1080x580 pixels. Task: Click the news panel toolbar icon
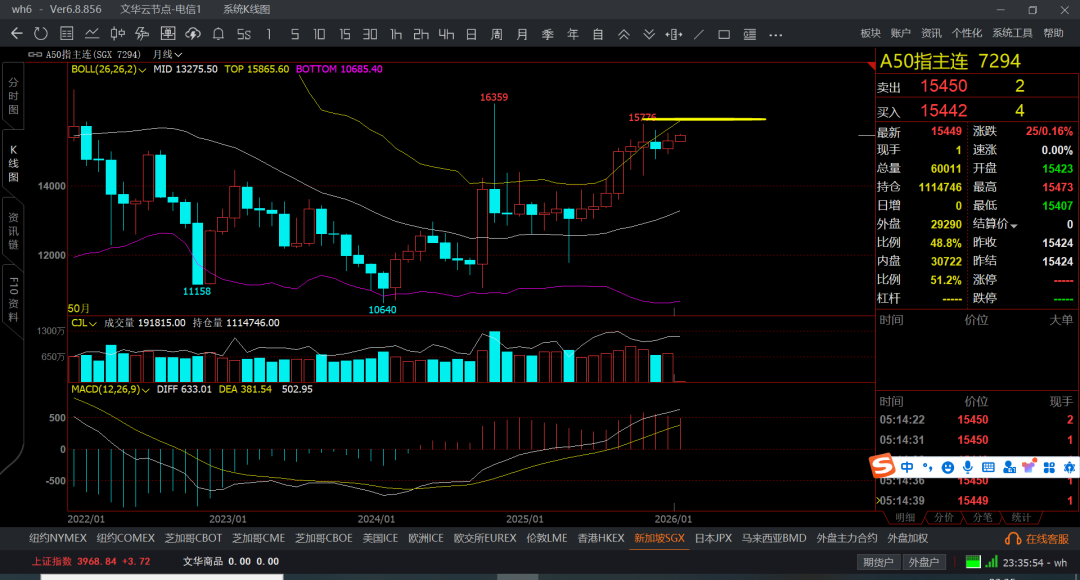click(x=749, y=34)
